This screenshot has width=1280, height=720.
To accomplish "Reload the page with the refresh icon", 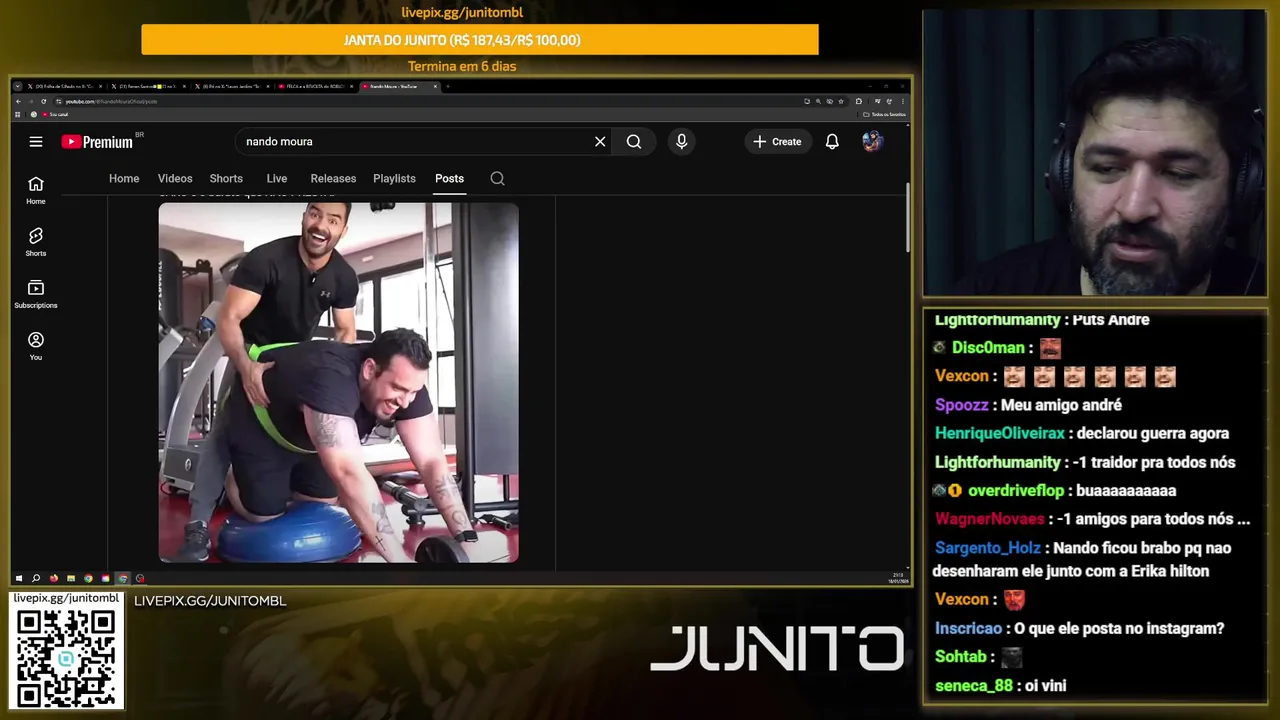I will click(x=43, y=101).
